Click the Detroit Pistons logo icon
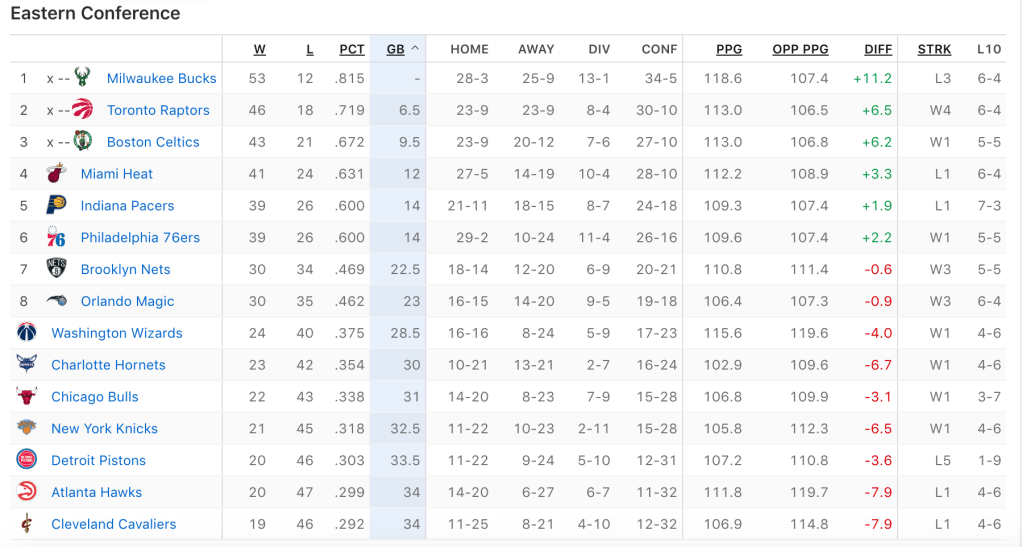Viewport: 1022px width, 547px height. click(26, 460)
